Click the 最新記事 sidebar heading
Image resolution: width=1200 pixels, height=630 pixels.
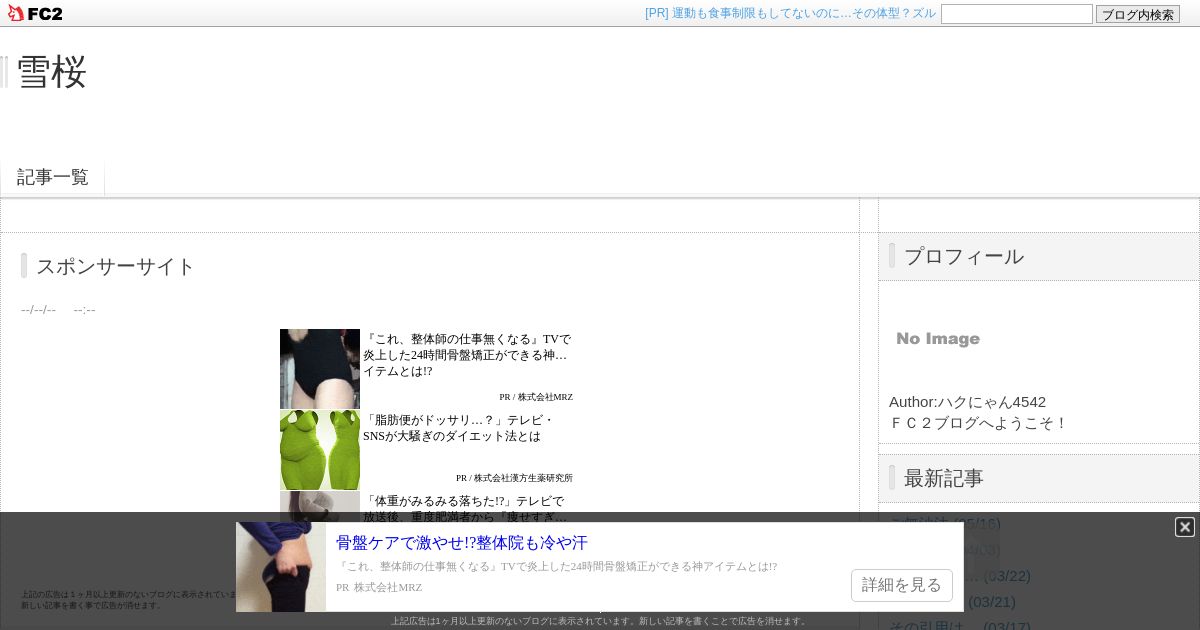[944, 478]
